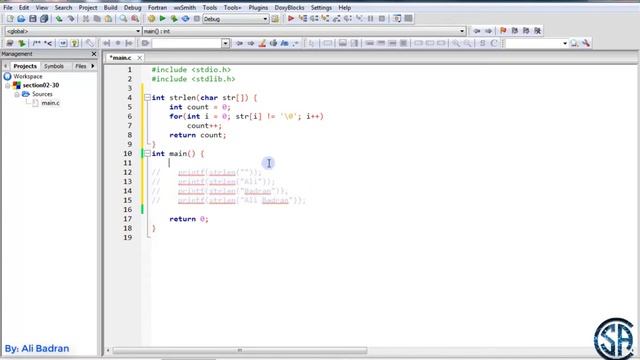Viewport: 640px width, 360px height.
Task: Open the Replace tool icon
Action: click(135, 19)
